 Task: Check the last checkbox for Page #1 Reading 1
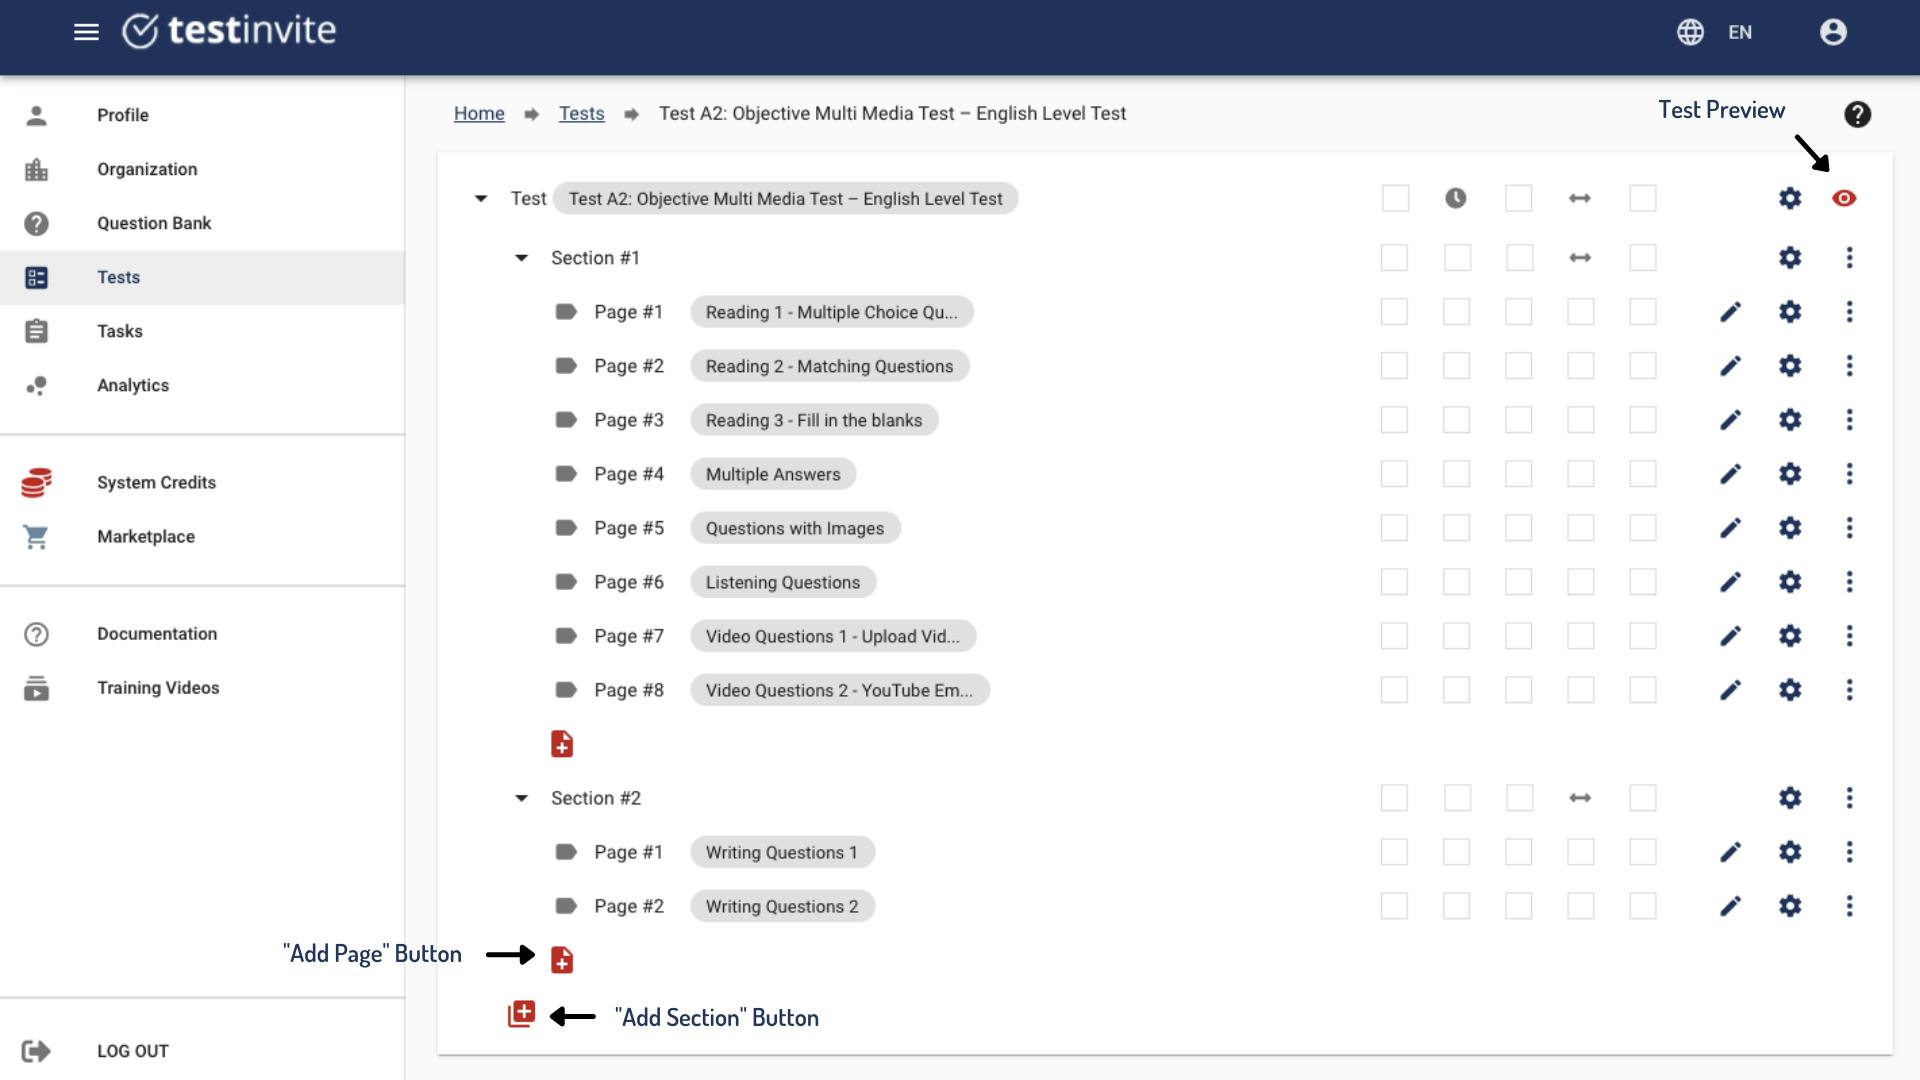[x=1641, y=311]
